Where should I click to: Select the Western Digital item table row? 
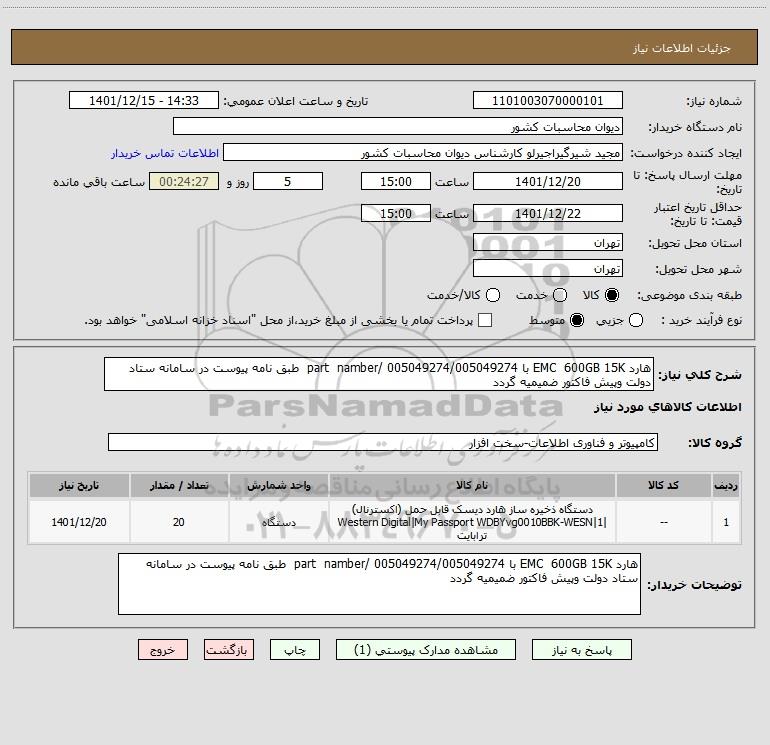[385, 522]
